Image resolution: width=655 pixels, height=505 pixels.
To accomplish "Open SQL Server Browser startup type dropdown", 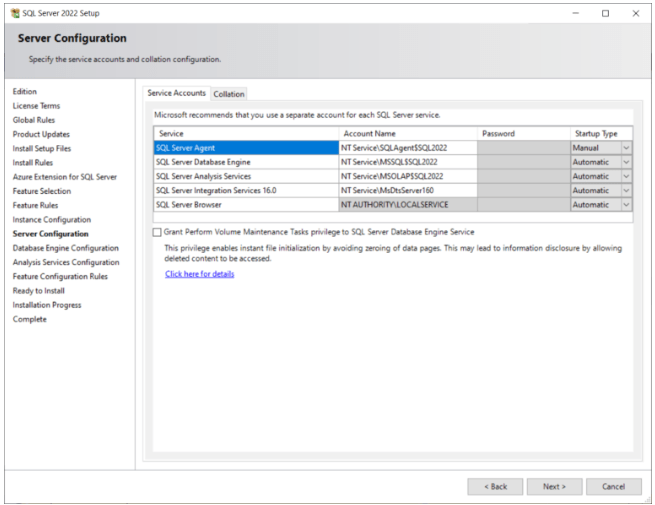I will [x=626, y=204].
